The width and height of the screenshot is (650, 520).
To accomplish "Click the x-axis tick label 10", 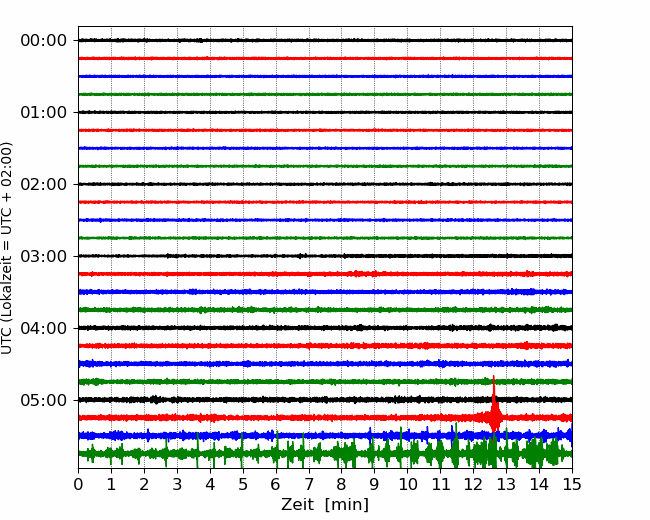I will point(407,484).
